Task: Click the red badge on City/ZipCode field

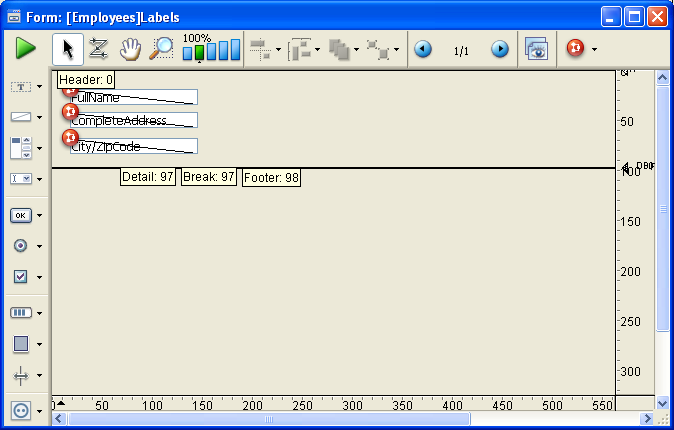Action: pyautogui.click(x=70, y=138)
